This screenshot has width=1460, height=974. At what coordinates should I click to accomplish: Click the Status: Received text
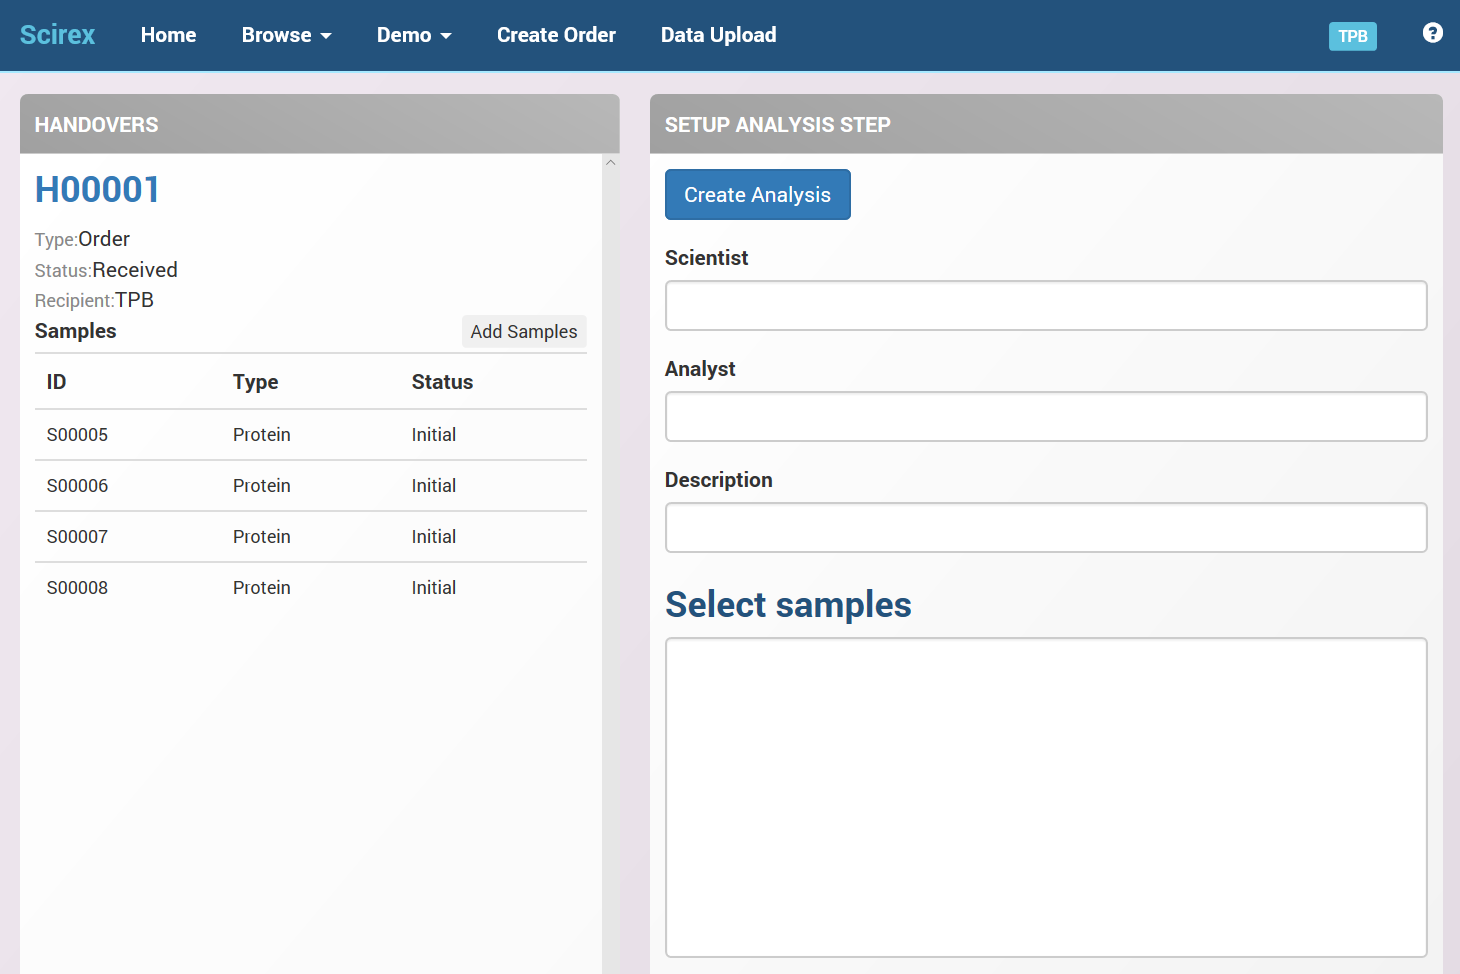(106, 270)
